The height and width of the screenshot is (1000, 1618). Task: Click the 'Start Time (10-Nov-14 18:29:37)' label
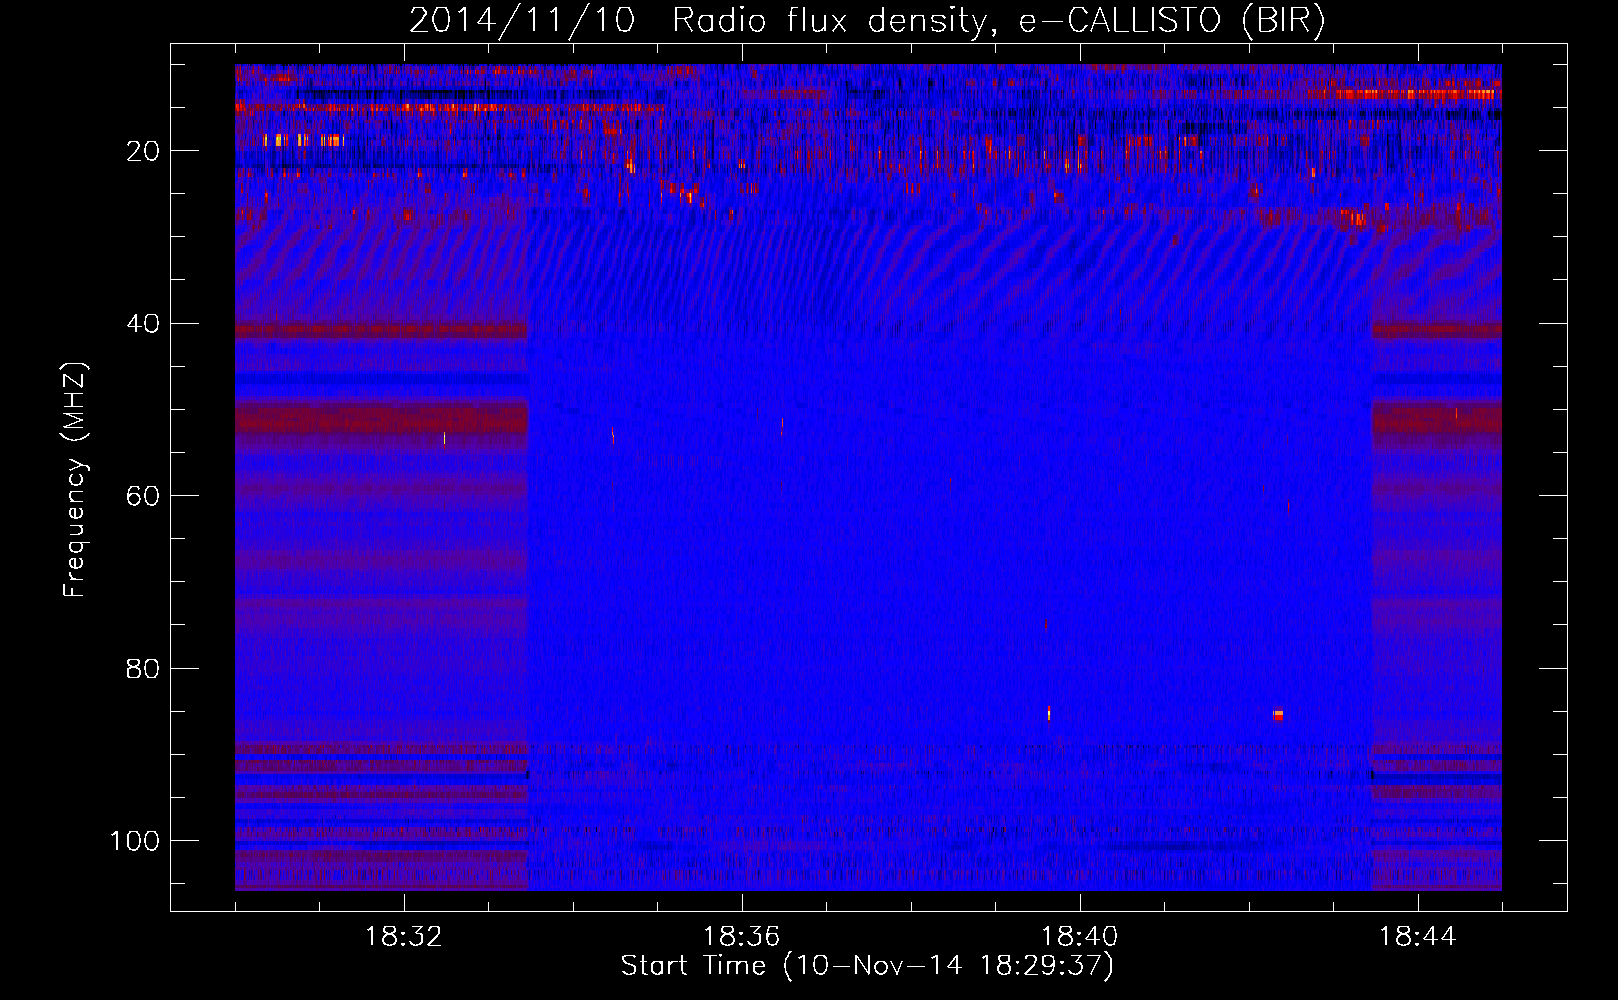pos(867,966)
